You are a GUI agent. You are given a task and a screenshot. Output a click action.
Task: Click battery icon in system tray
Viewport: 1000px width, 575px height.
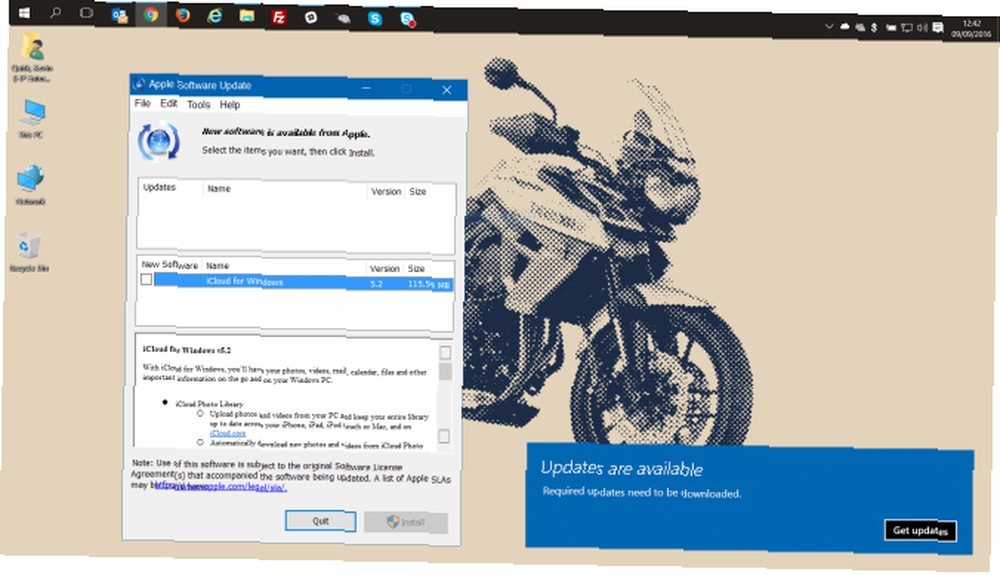pos(891,28)
